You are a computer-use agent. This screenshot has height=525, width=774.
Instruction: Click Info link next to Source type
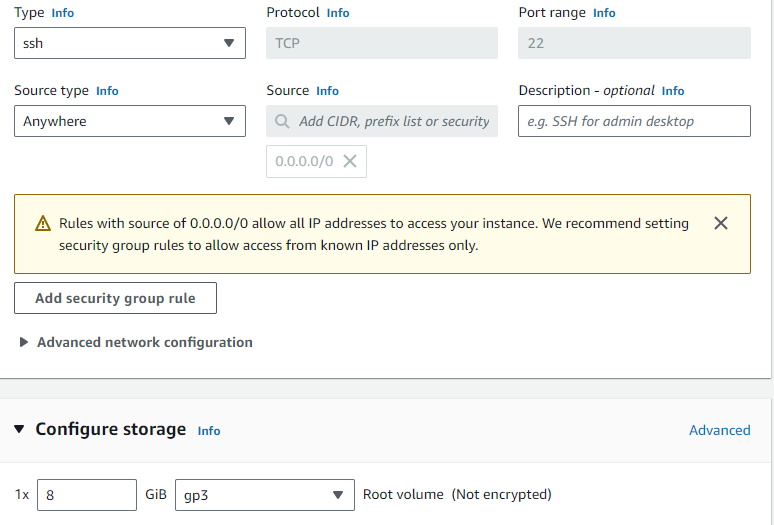(x=107, y=91)
